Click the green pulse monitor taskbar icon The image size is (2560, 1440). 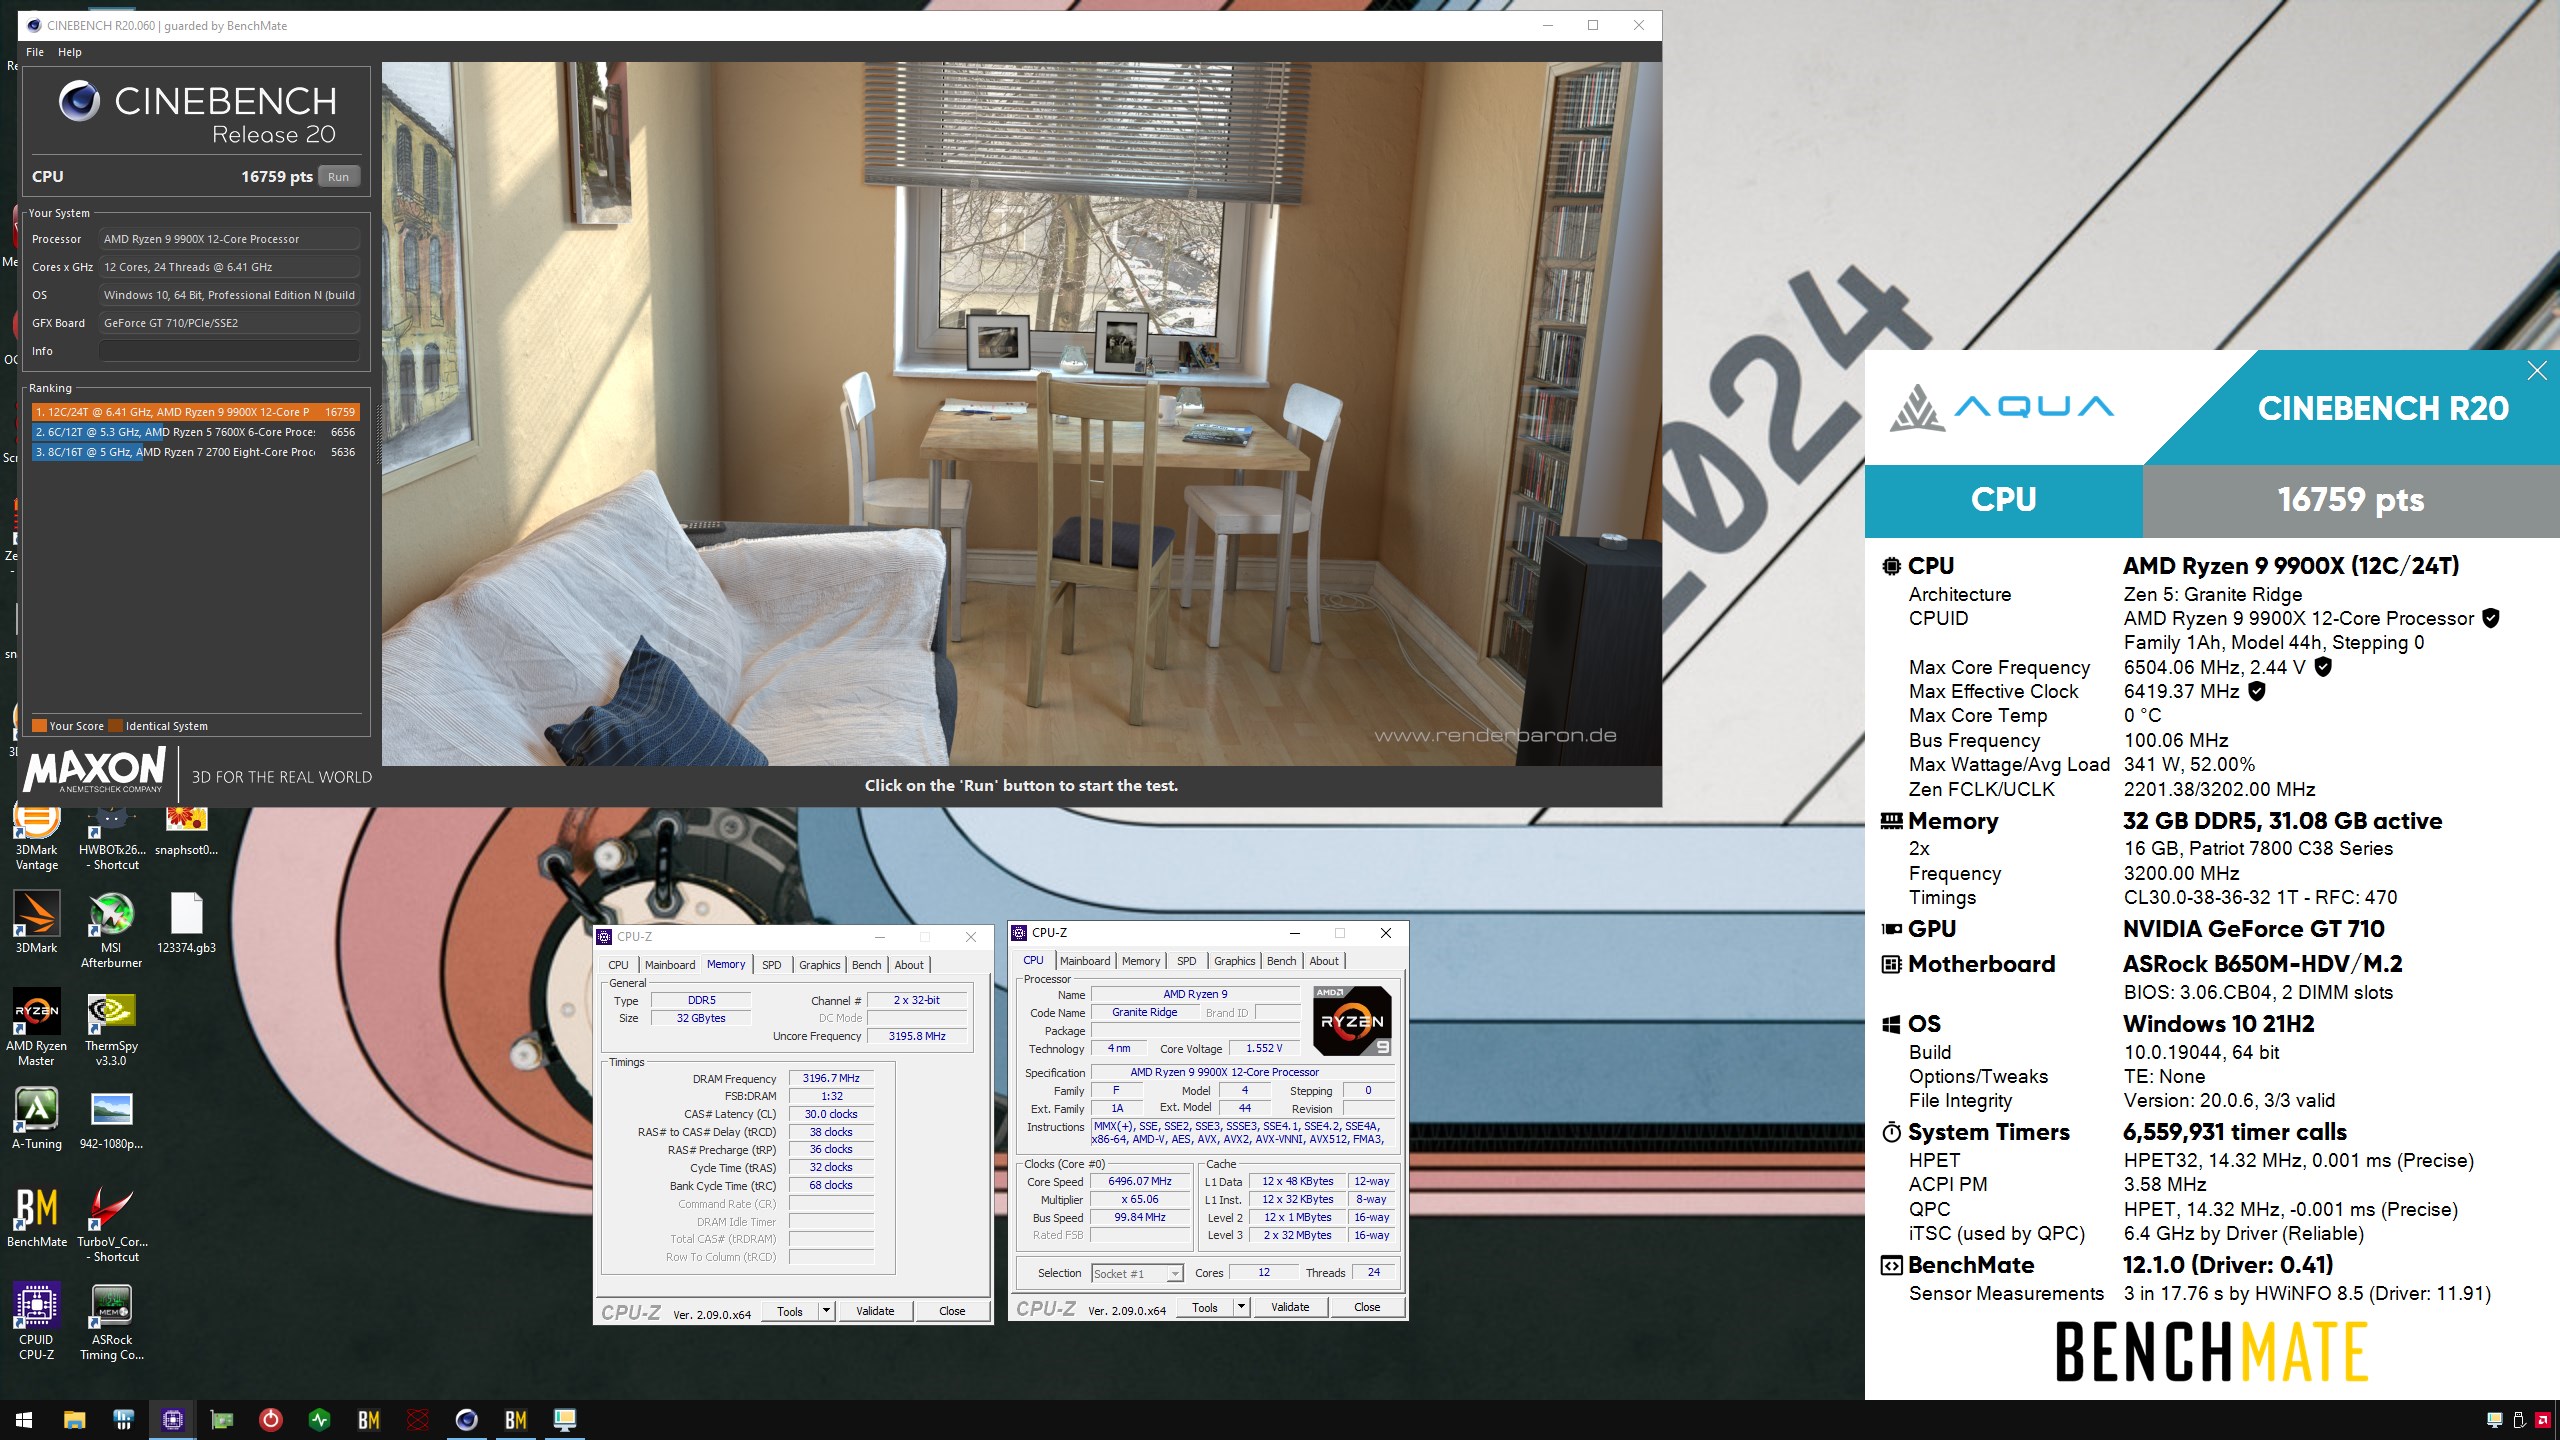click(319, 1420)
